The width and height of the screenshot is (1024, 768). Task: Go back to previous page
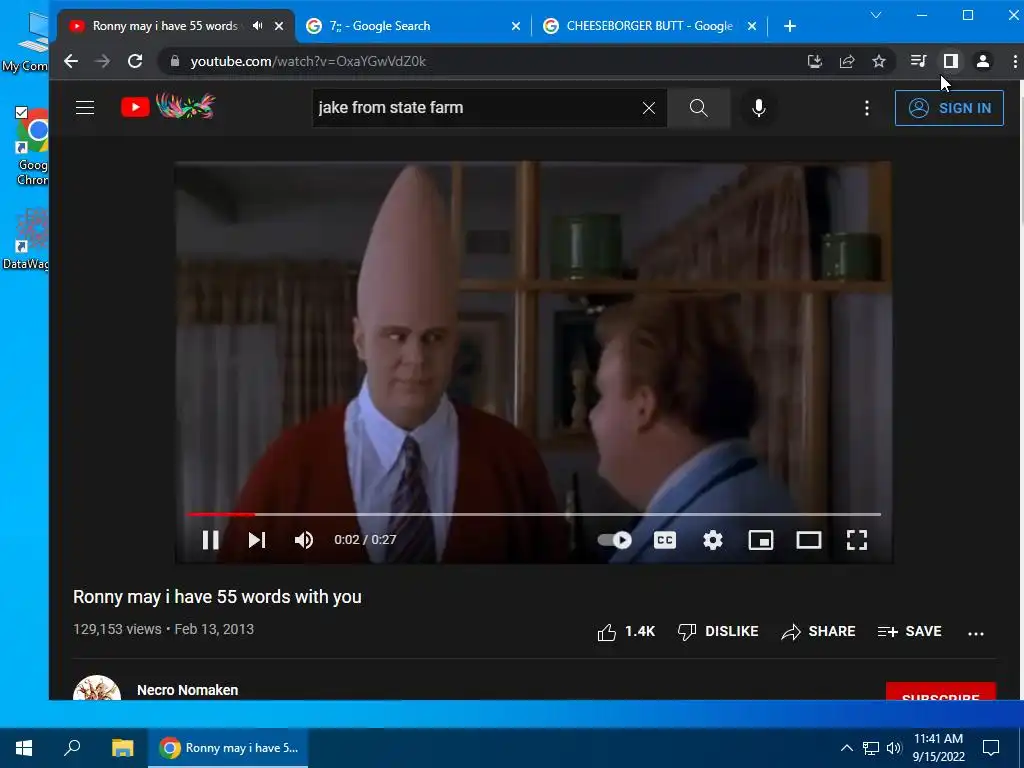coord(71,61)
